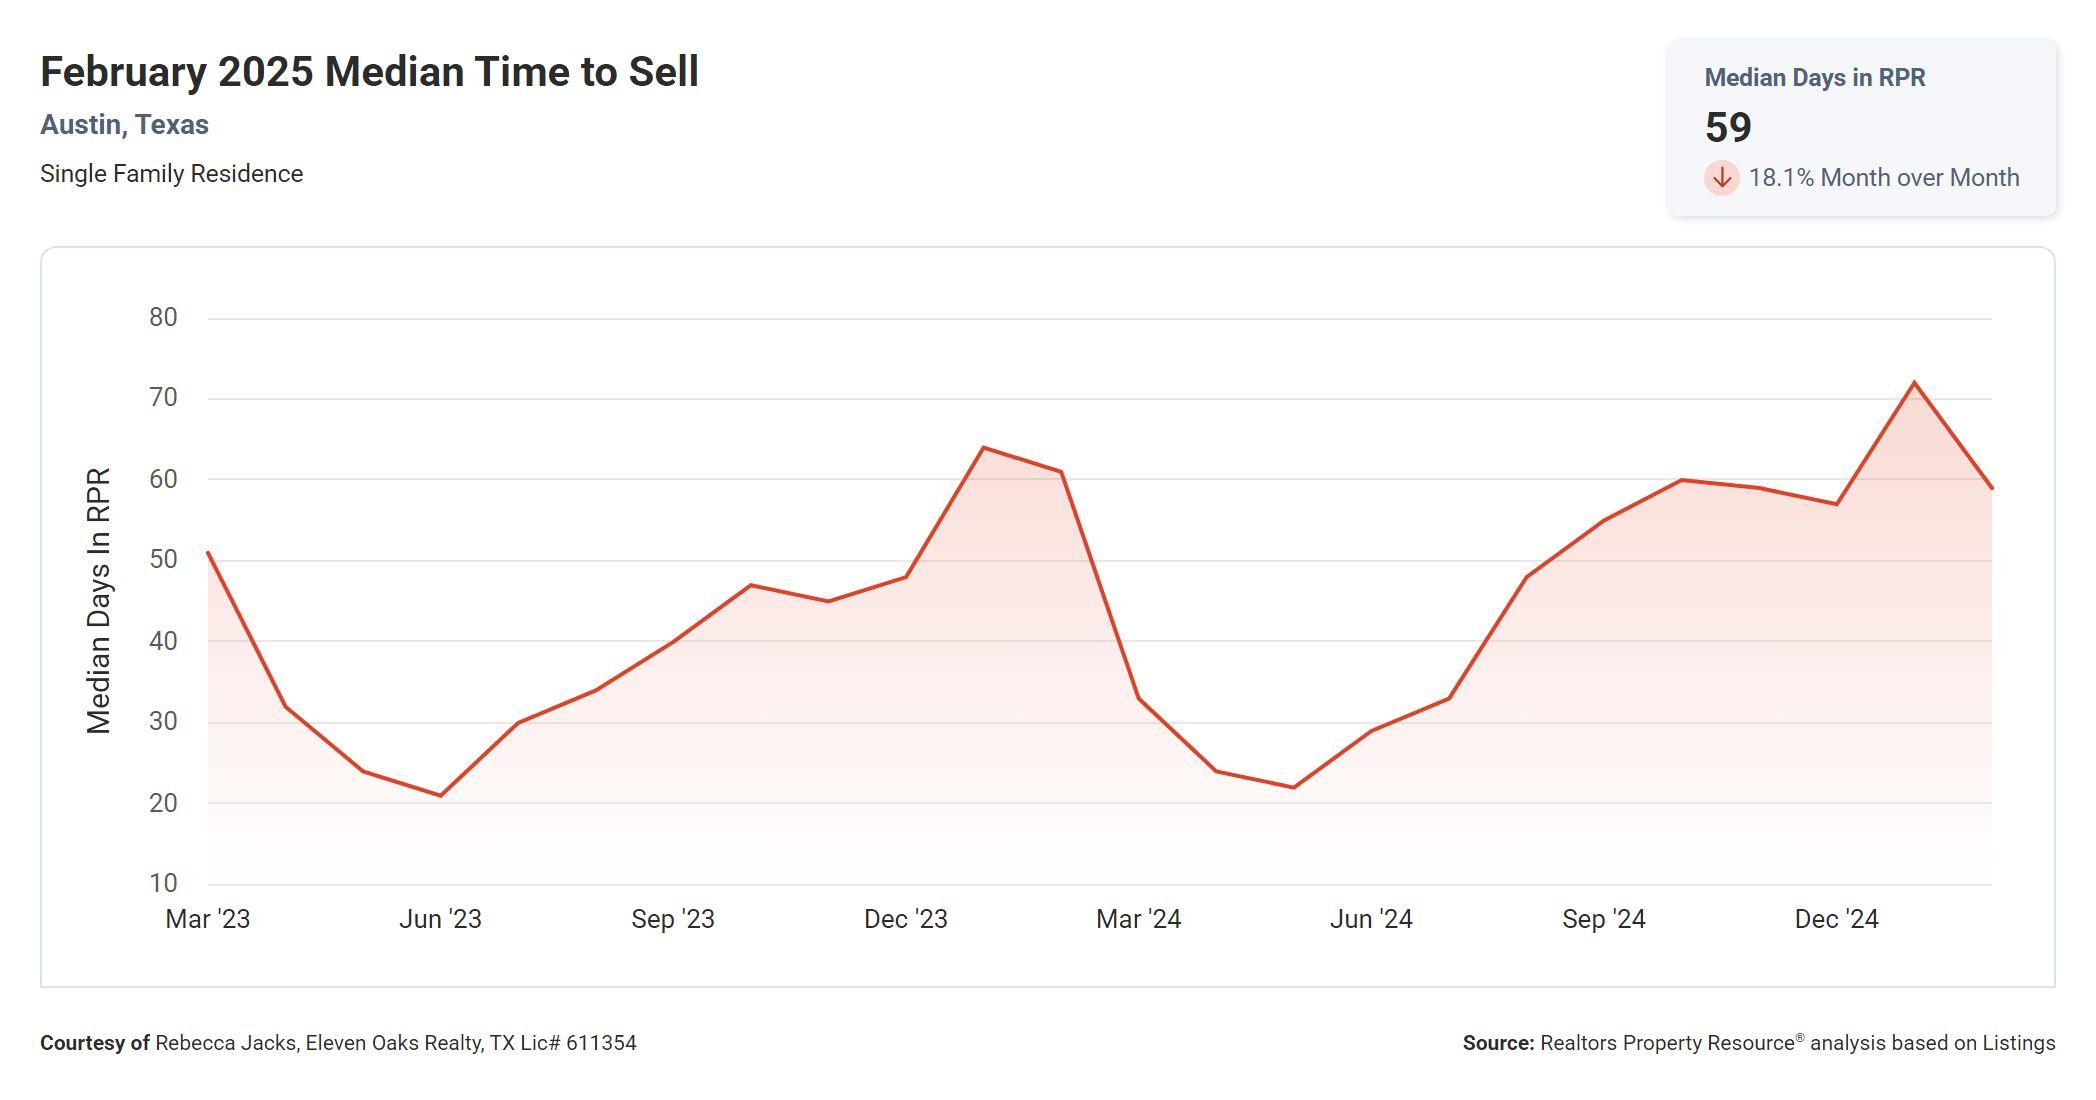Click the 'Single Family Residence' label
The height and width of the screenshot is (1100, 2096).
point(171,174)
